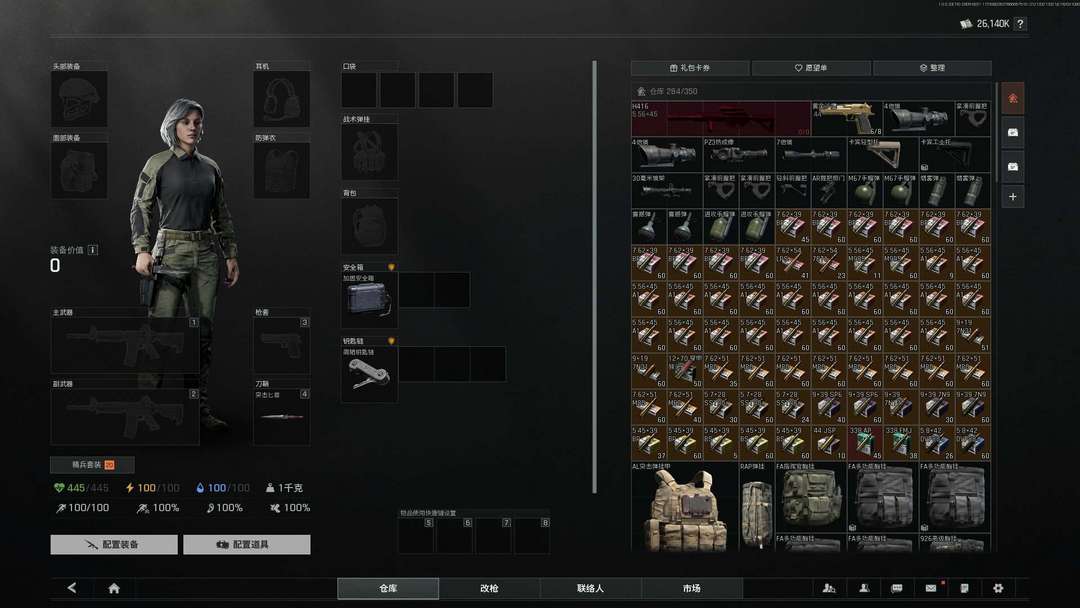Open the tasks notes icon
This screenshot has width=1080, height=608.
click(x=964, y=588)
